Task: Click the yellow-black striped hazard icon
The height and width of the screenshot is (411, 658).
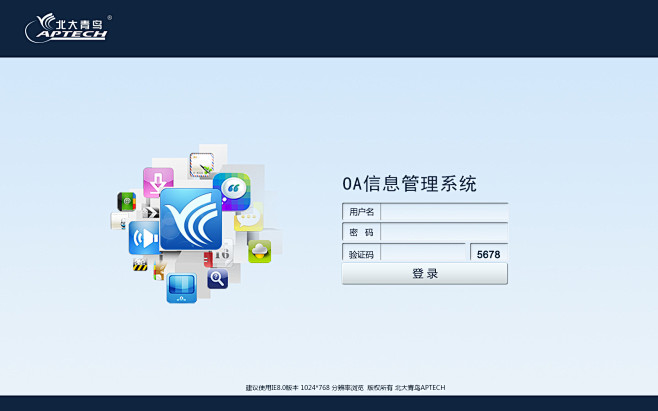Action: coord(140,264)
